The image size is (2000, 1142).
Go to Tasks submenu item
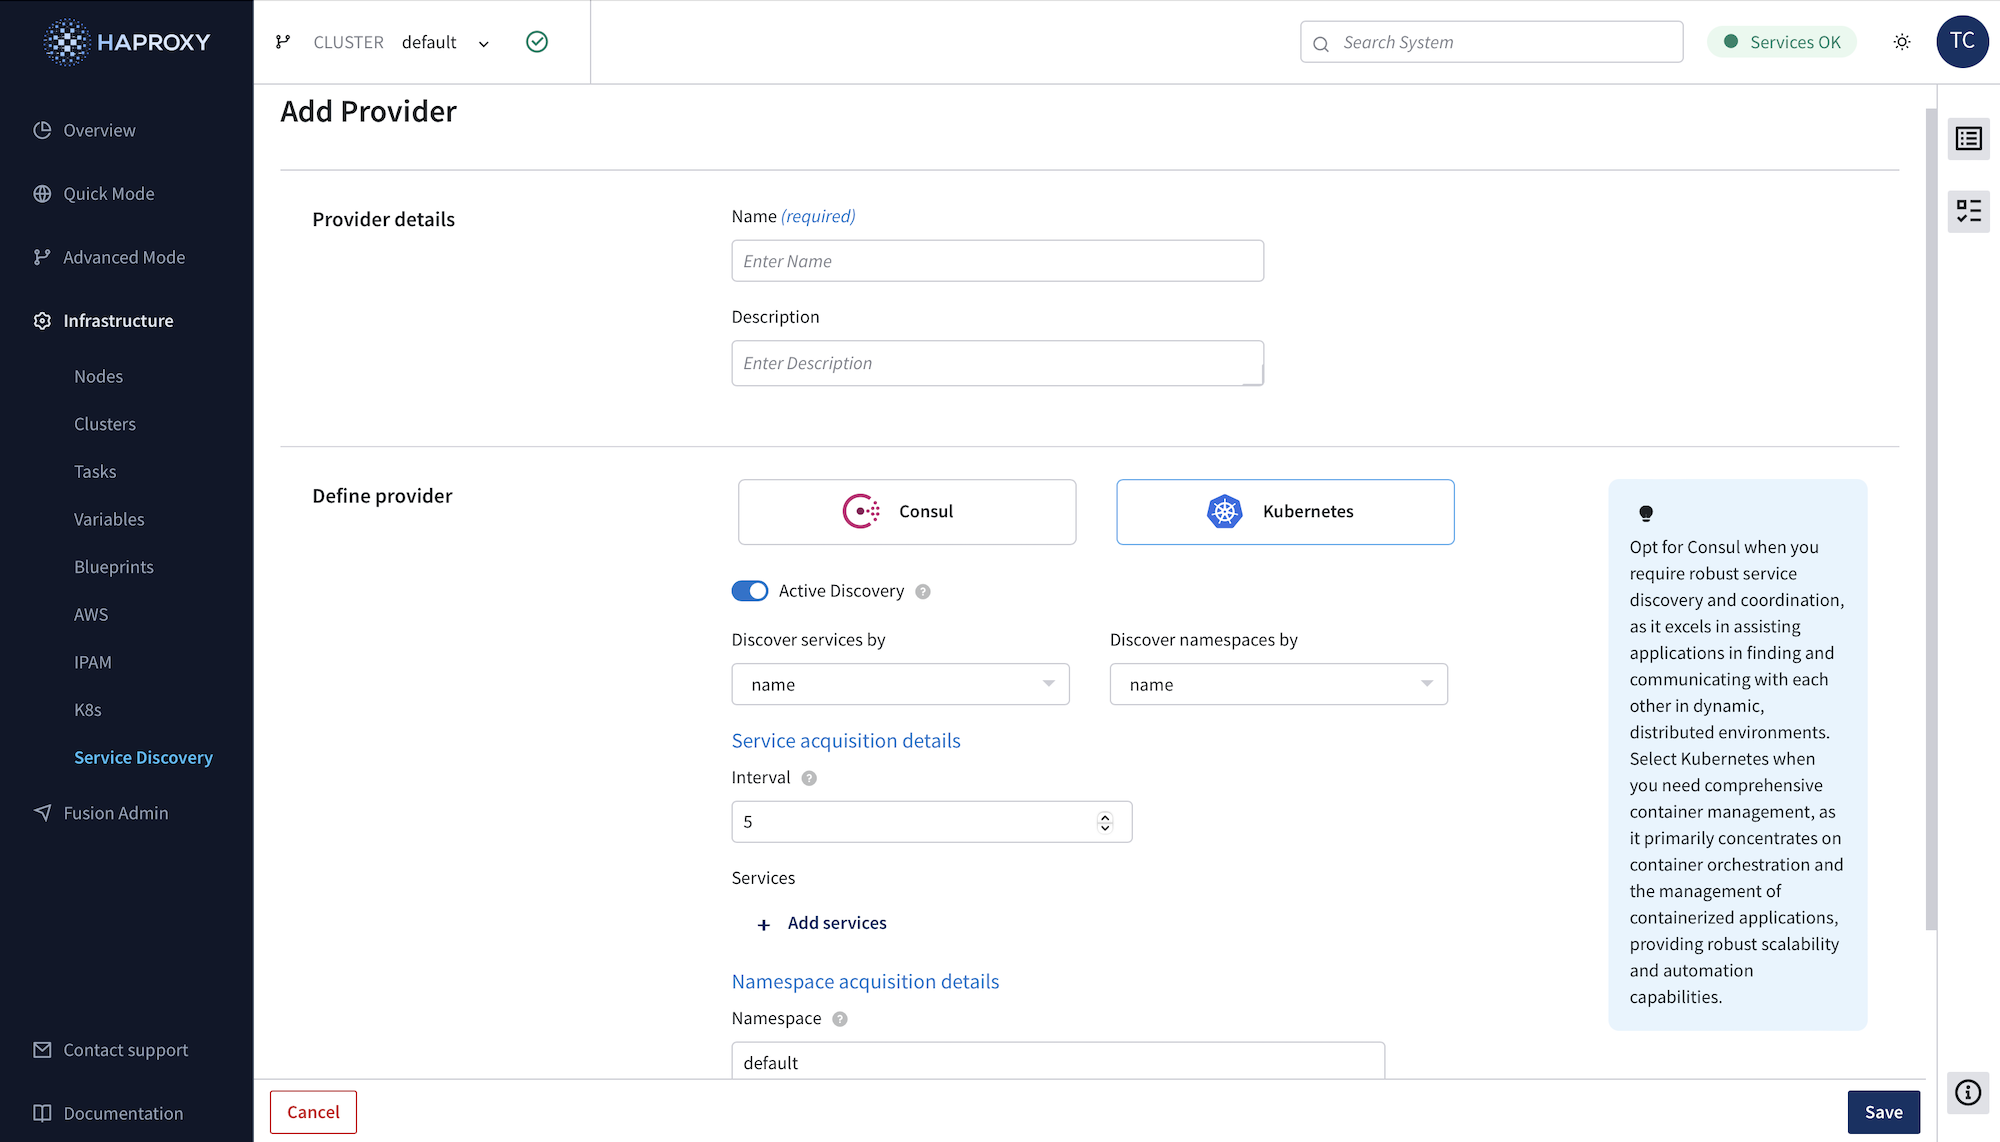95,472
